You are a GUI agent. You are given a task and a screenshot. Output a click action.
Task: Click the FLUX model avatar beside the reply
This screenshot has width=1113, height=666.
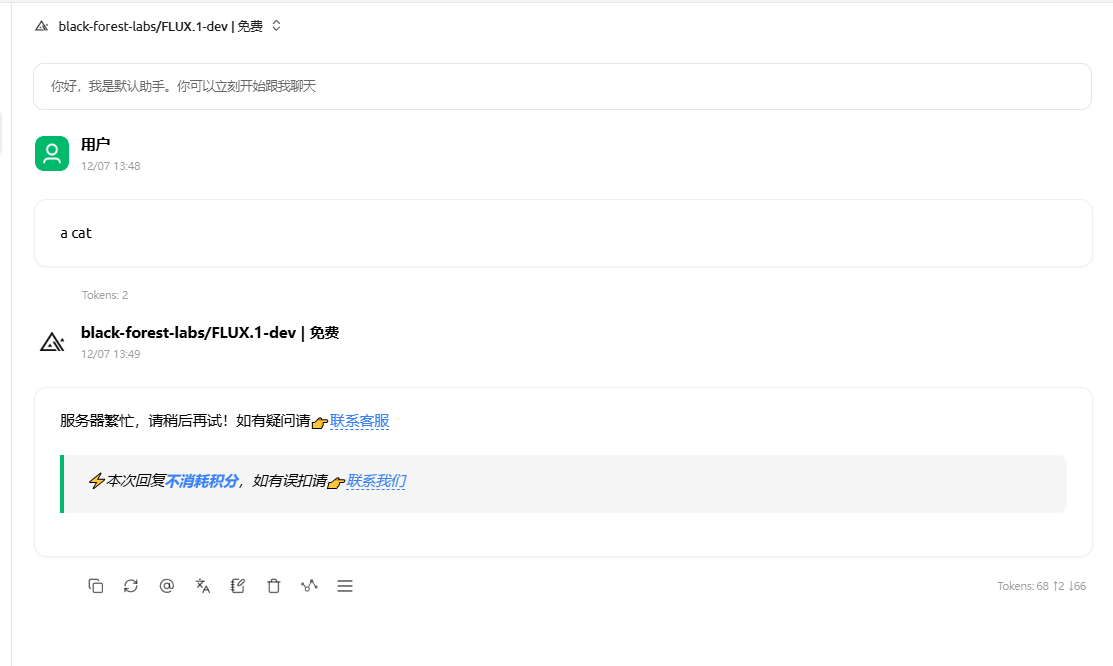(52, 342)
